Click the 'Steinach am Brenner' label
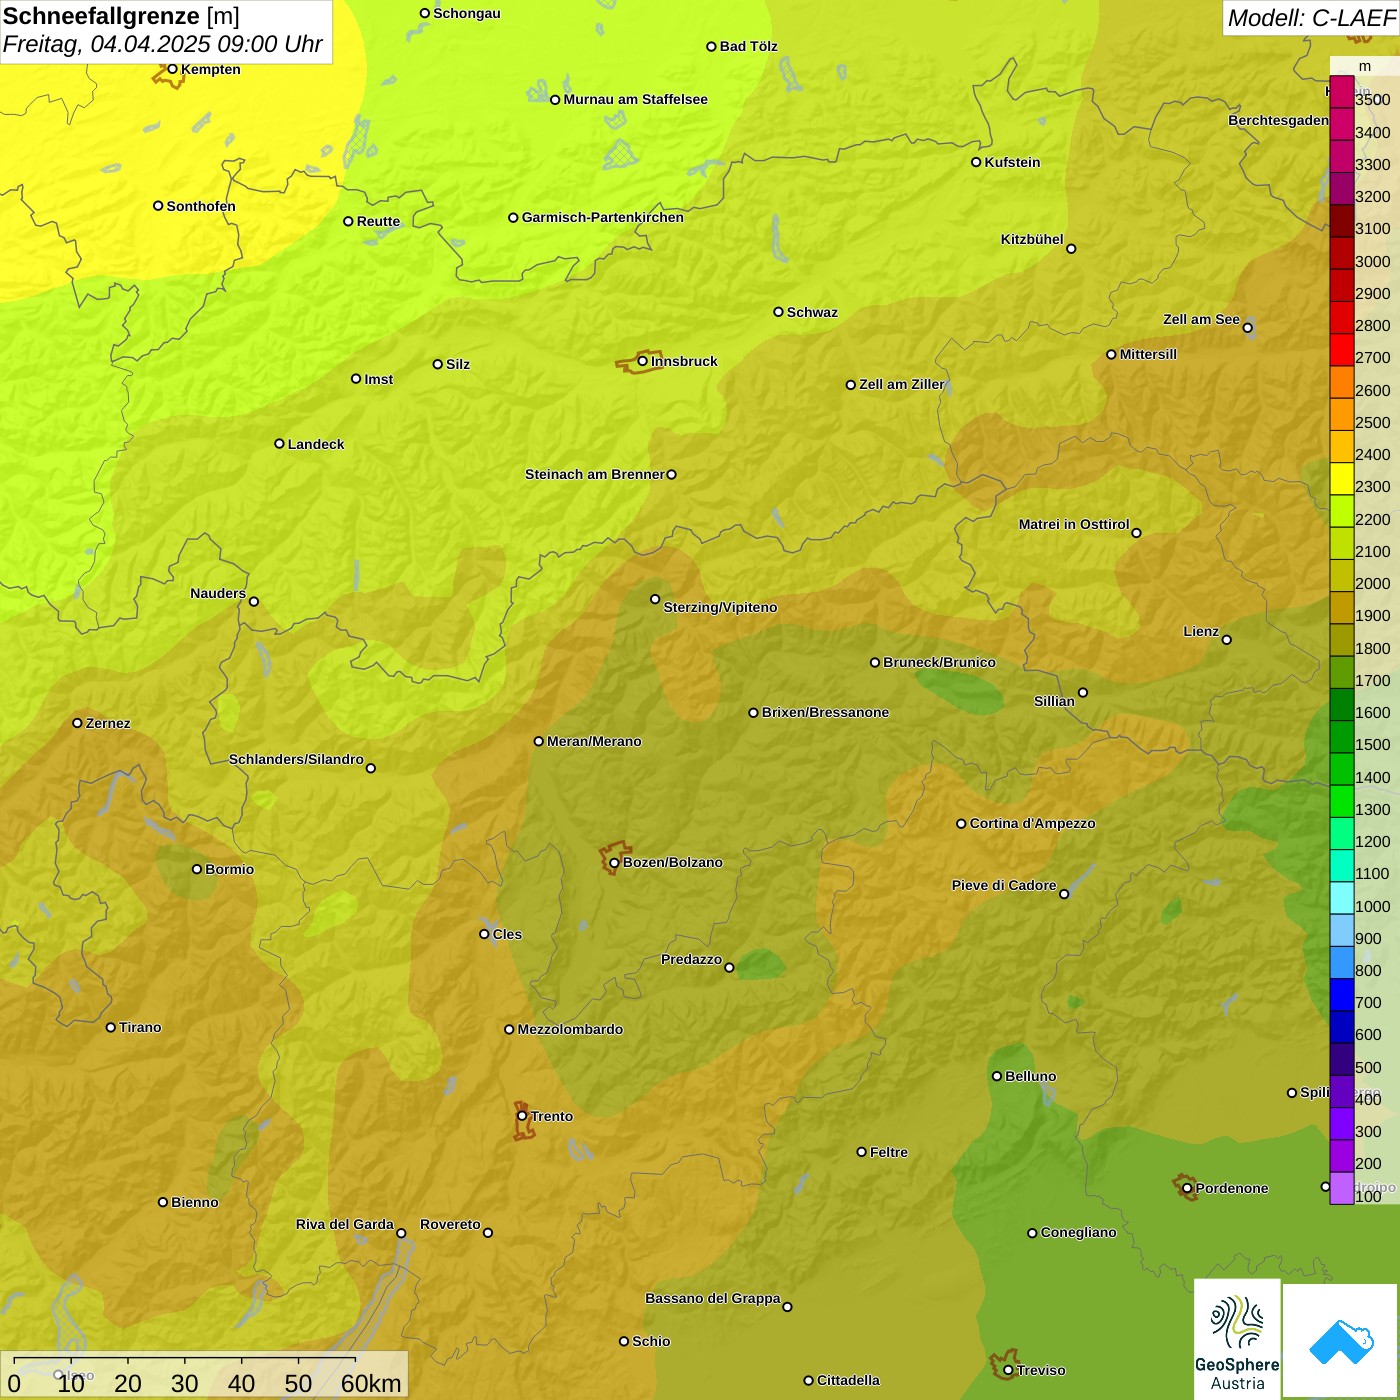Image resolution: width=1400 pixels, height=1400 pixels. (x=594, y=474)
